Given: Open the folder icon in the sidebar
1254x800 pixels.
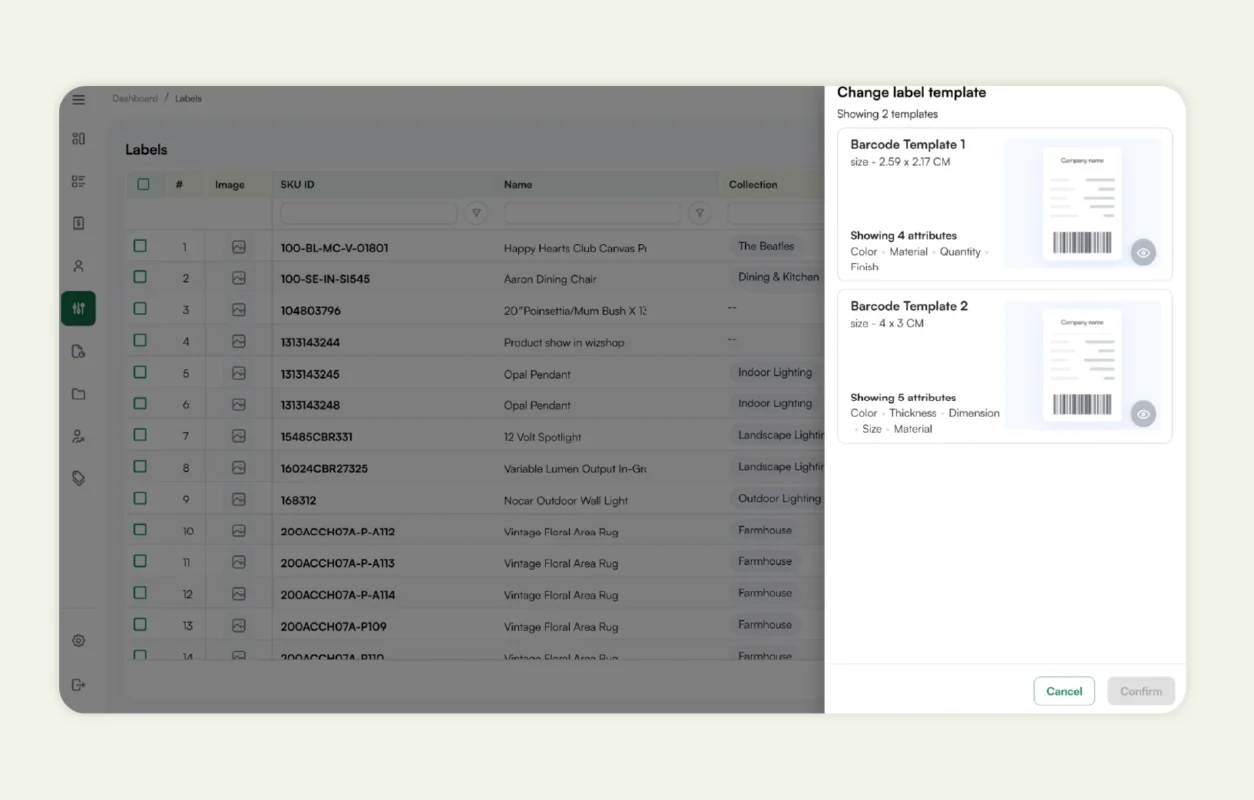Looking at the screenshot, I should tap(78, 394).
